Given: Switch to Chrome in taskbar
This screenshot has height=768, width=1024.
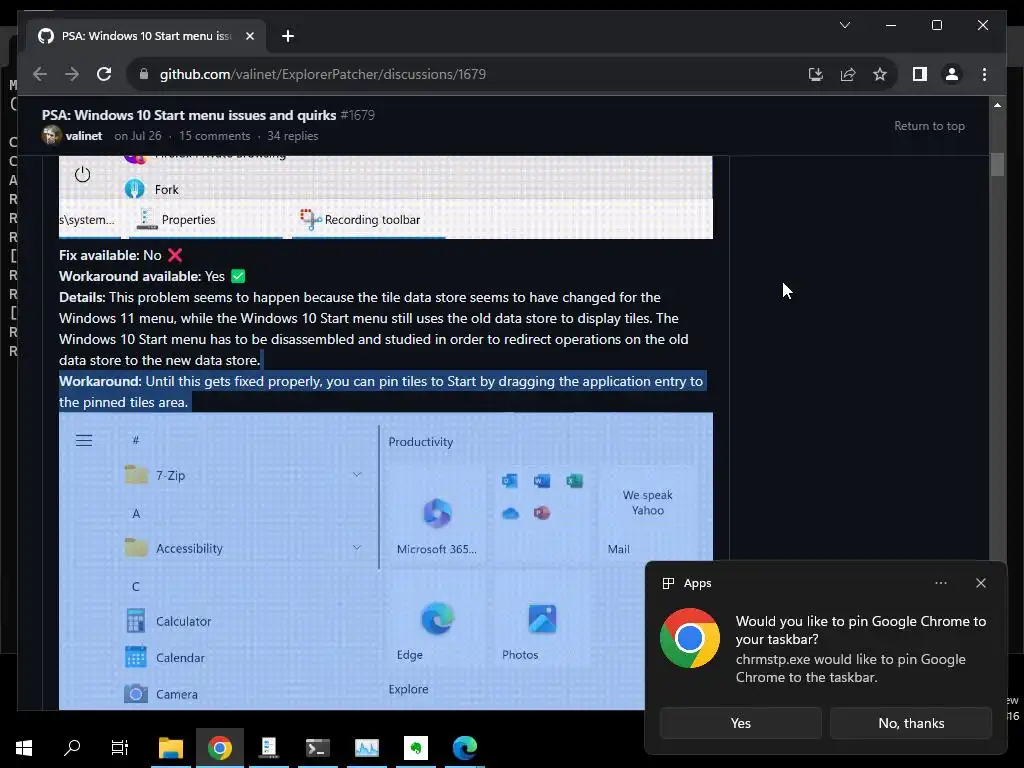Looking at the screenshot, I should (x=220, y=747).
